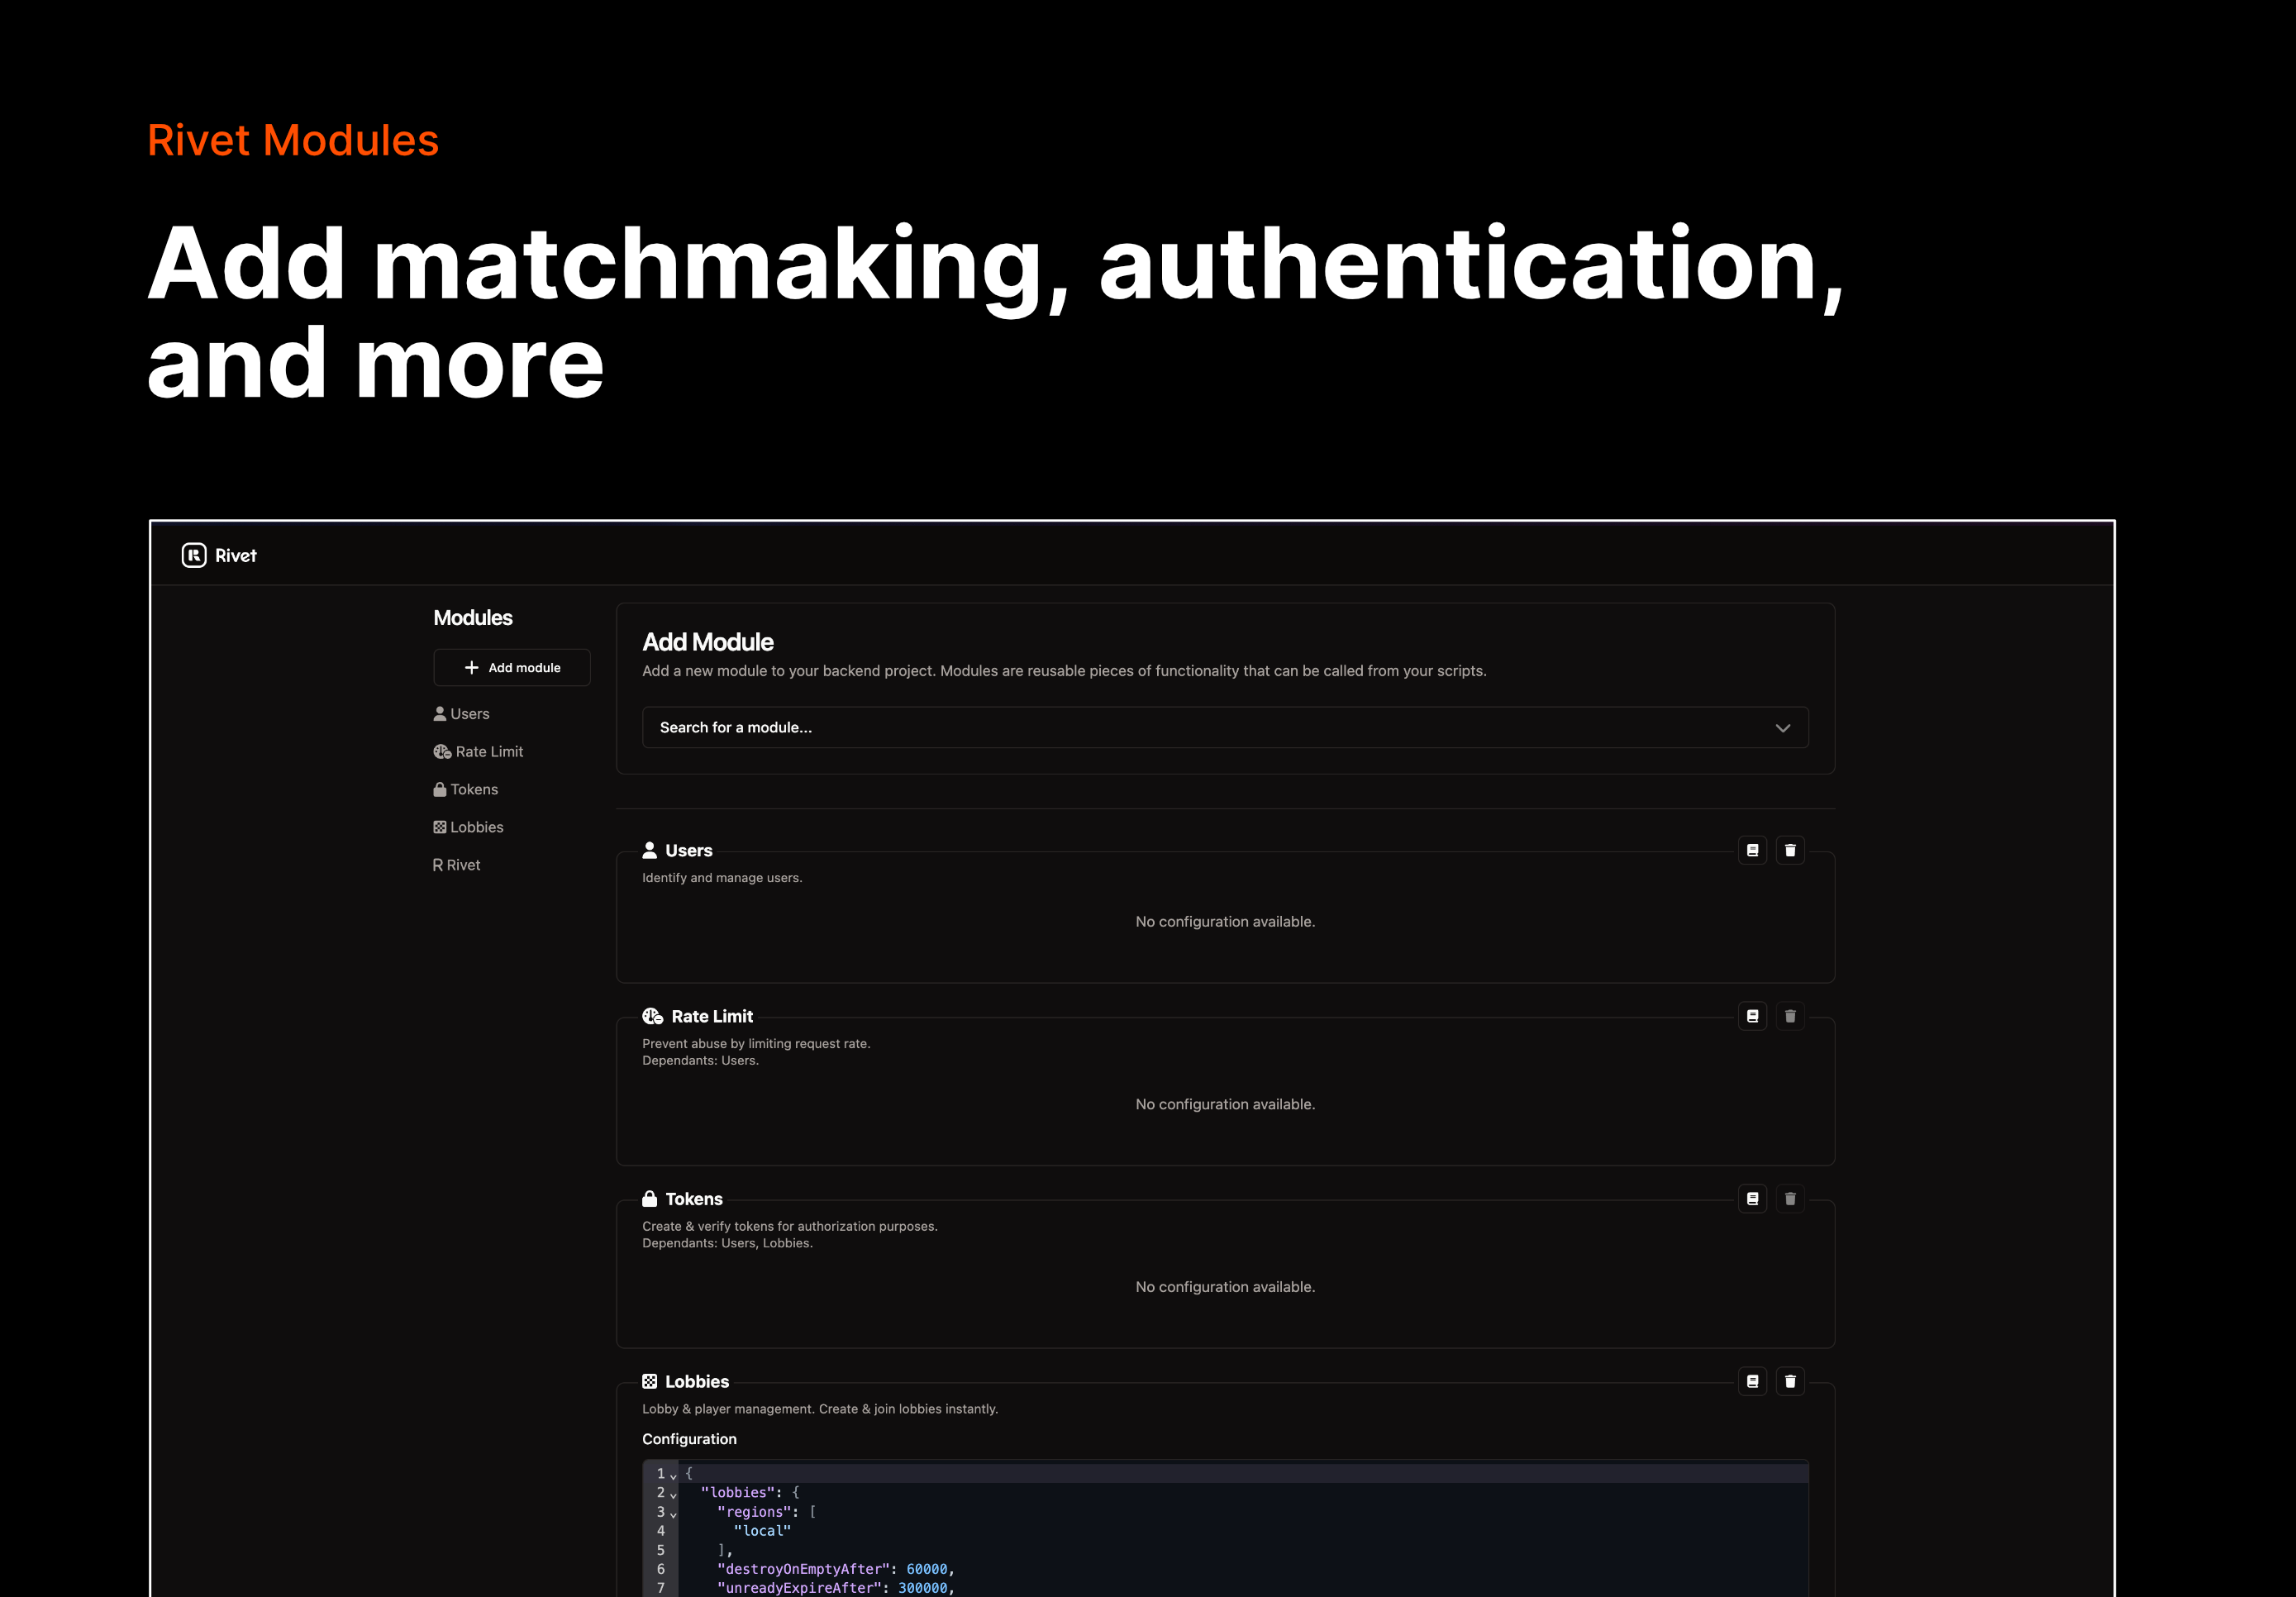Click "Dependants: Users." under Rate Limit
This screenshot has width=2296, height=1597.
click(x=700, y=1060)
